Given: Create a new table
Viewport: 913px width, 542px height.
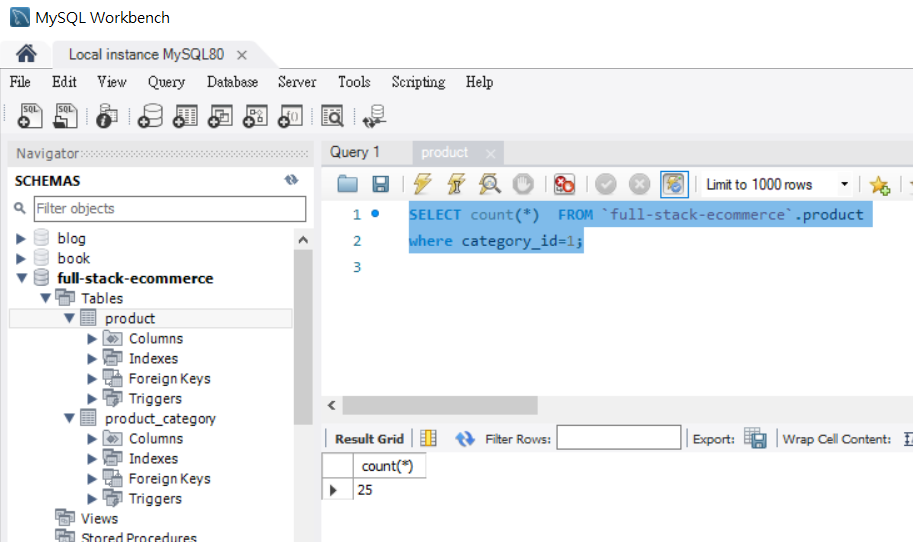Looking at the screenshot, I should [185, 115].
